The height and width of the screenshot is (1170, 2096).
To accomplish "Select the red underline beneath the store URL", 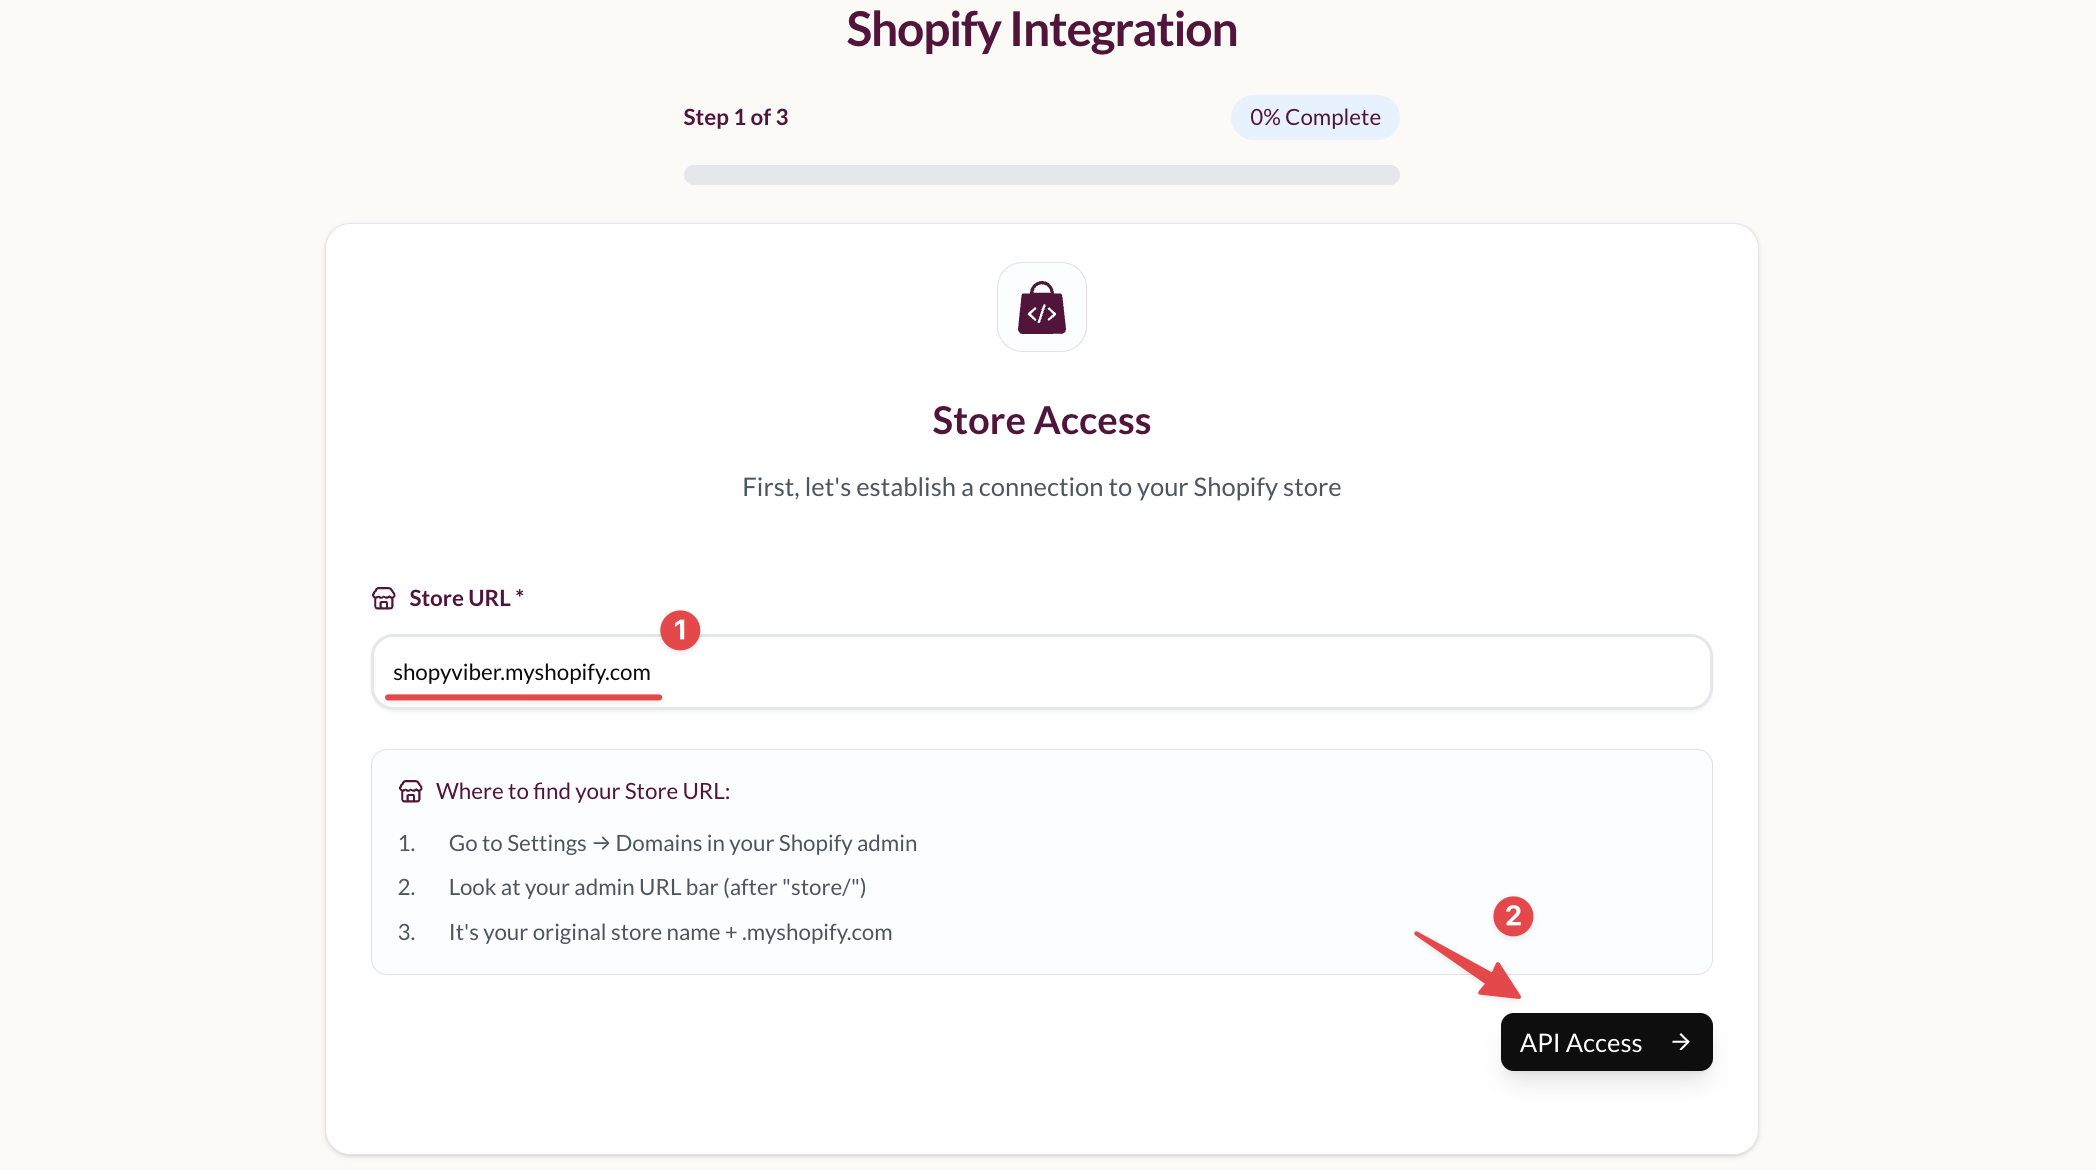I will pyautogui.click(x=523, y=695).
